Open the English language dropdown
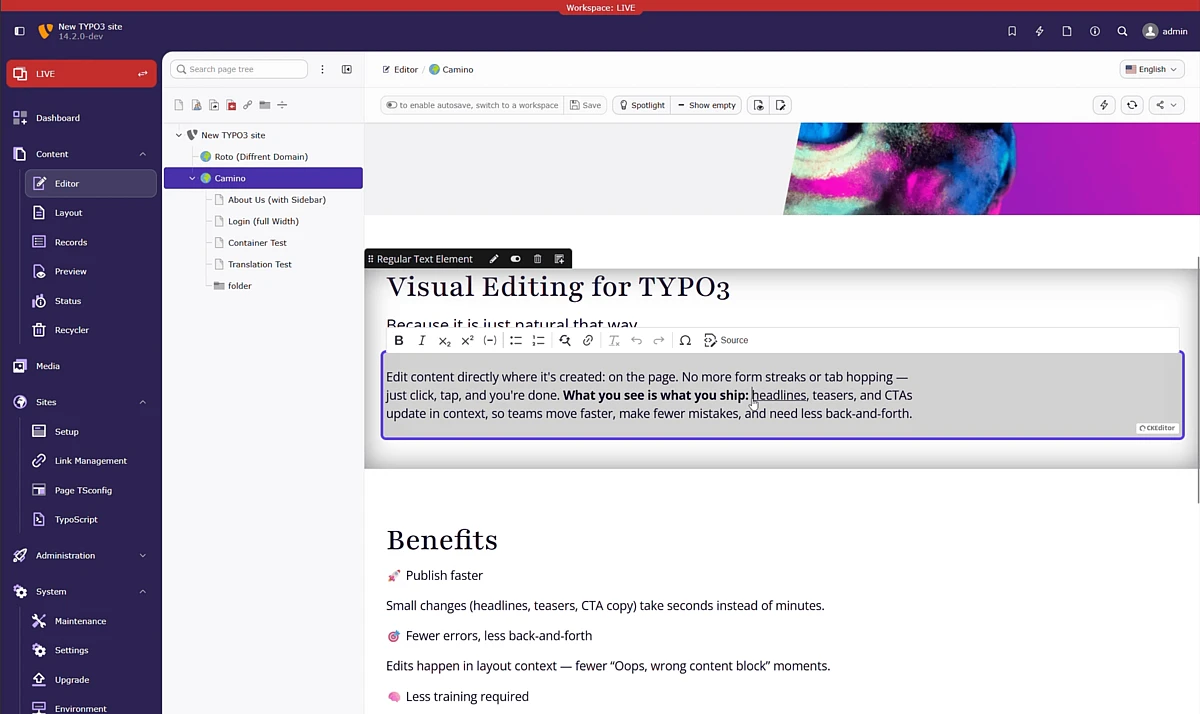 (x=1152, y=69)
